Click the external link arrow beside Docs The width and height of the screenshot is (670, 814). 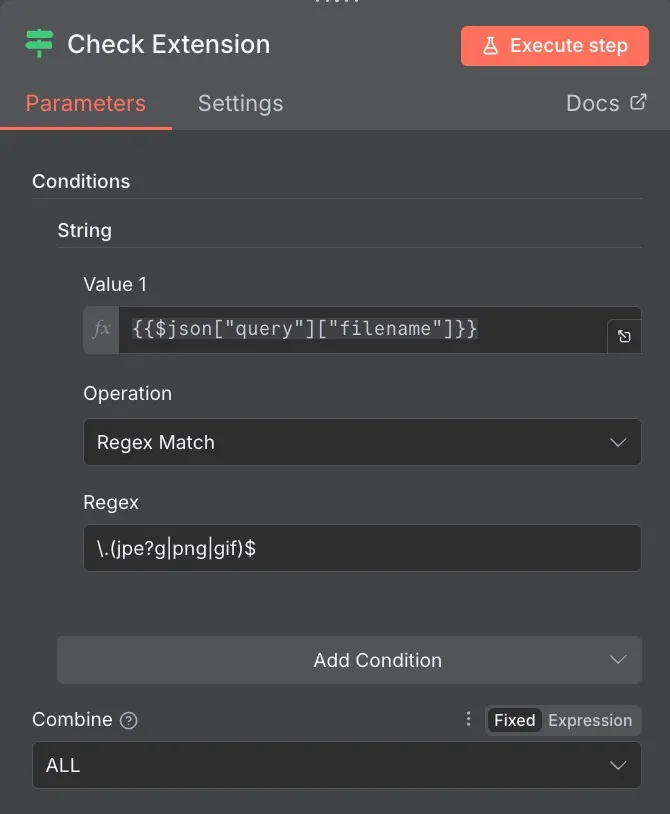pos(638,102)
